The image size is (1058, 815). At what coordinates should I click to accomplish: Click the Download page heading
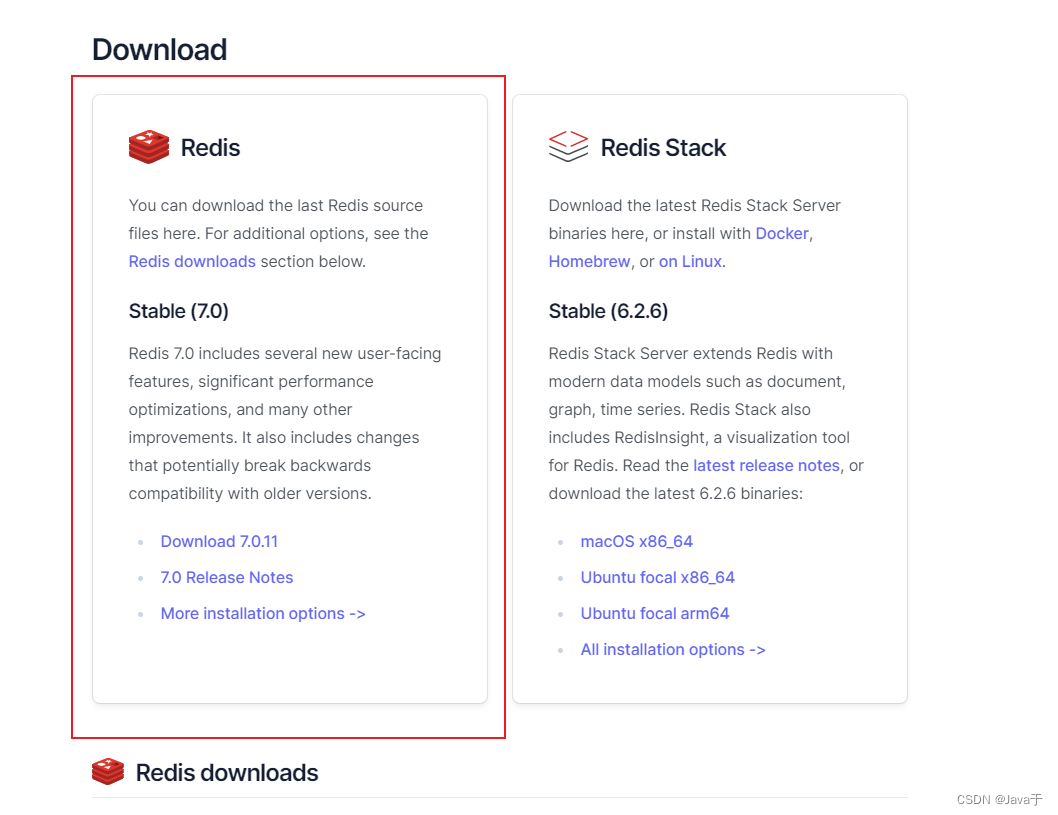158,48
